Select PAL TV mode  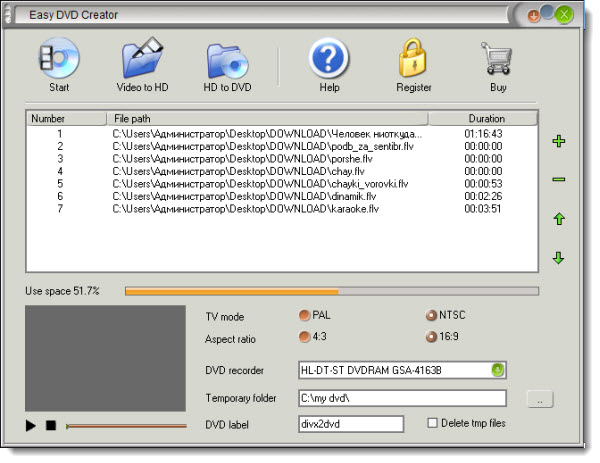pos(304,315)
